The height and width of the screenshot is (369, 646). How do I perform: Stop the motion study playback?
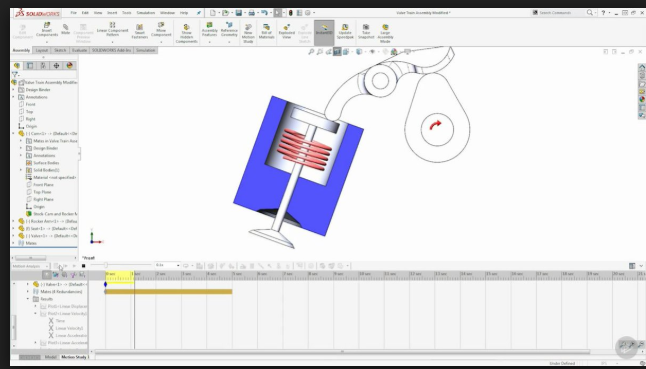click(84, 266)
